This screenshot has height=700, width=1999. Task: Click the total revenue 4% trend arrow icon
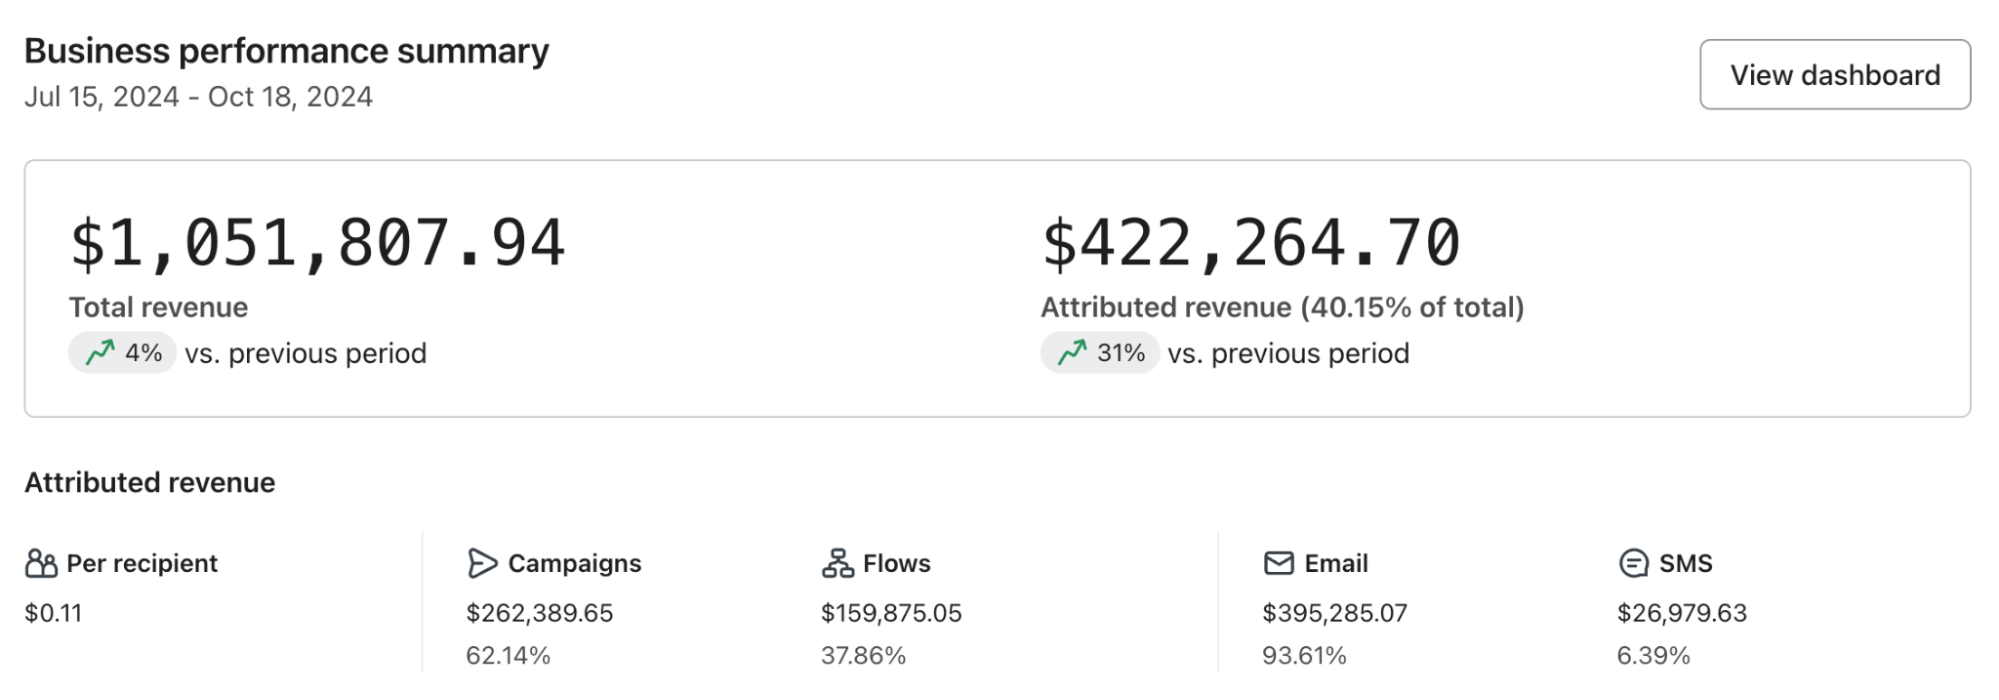[x=100, y=353]
